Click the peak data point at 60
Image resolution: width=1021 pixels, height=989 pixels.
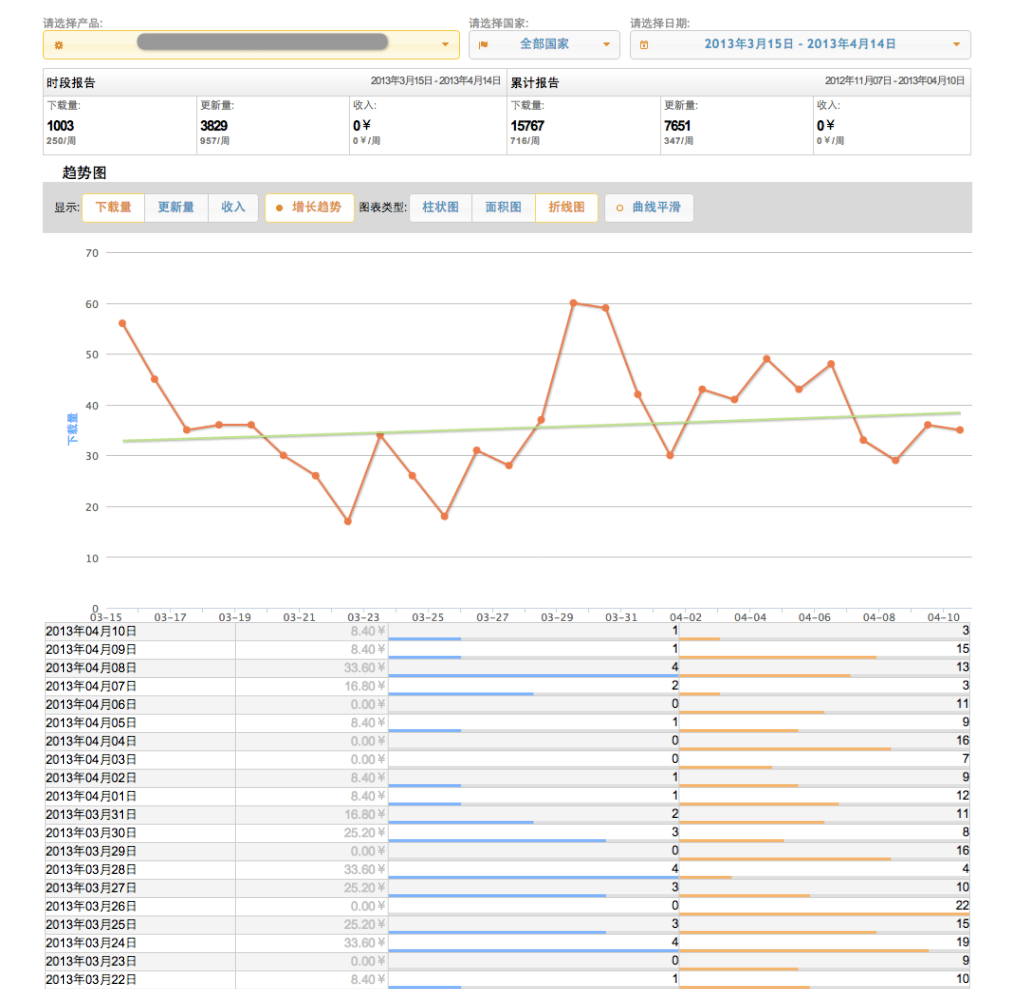coord(573,302)
